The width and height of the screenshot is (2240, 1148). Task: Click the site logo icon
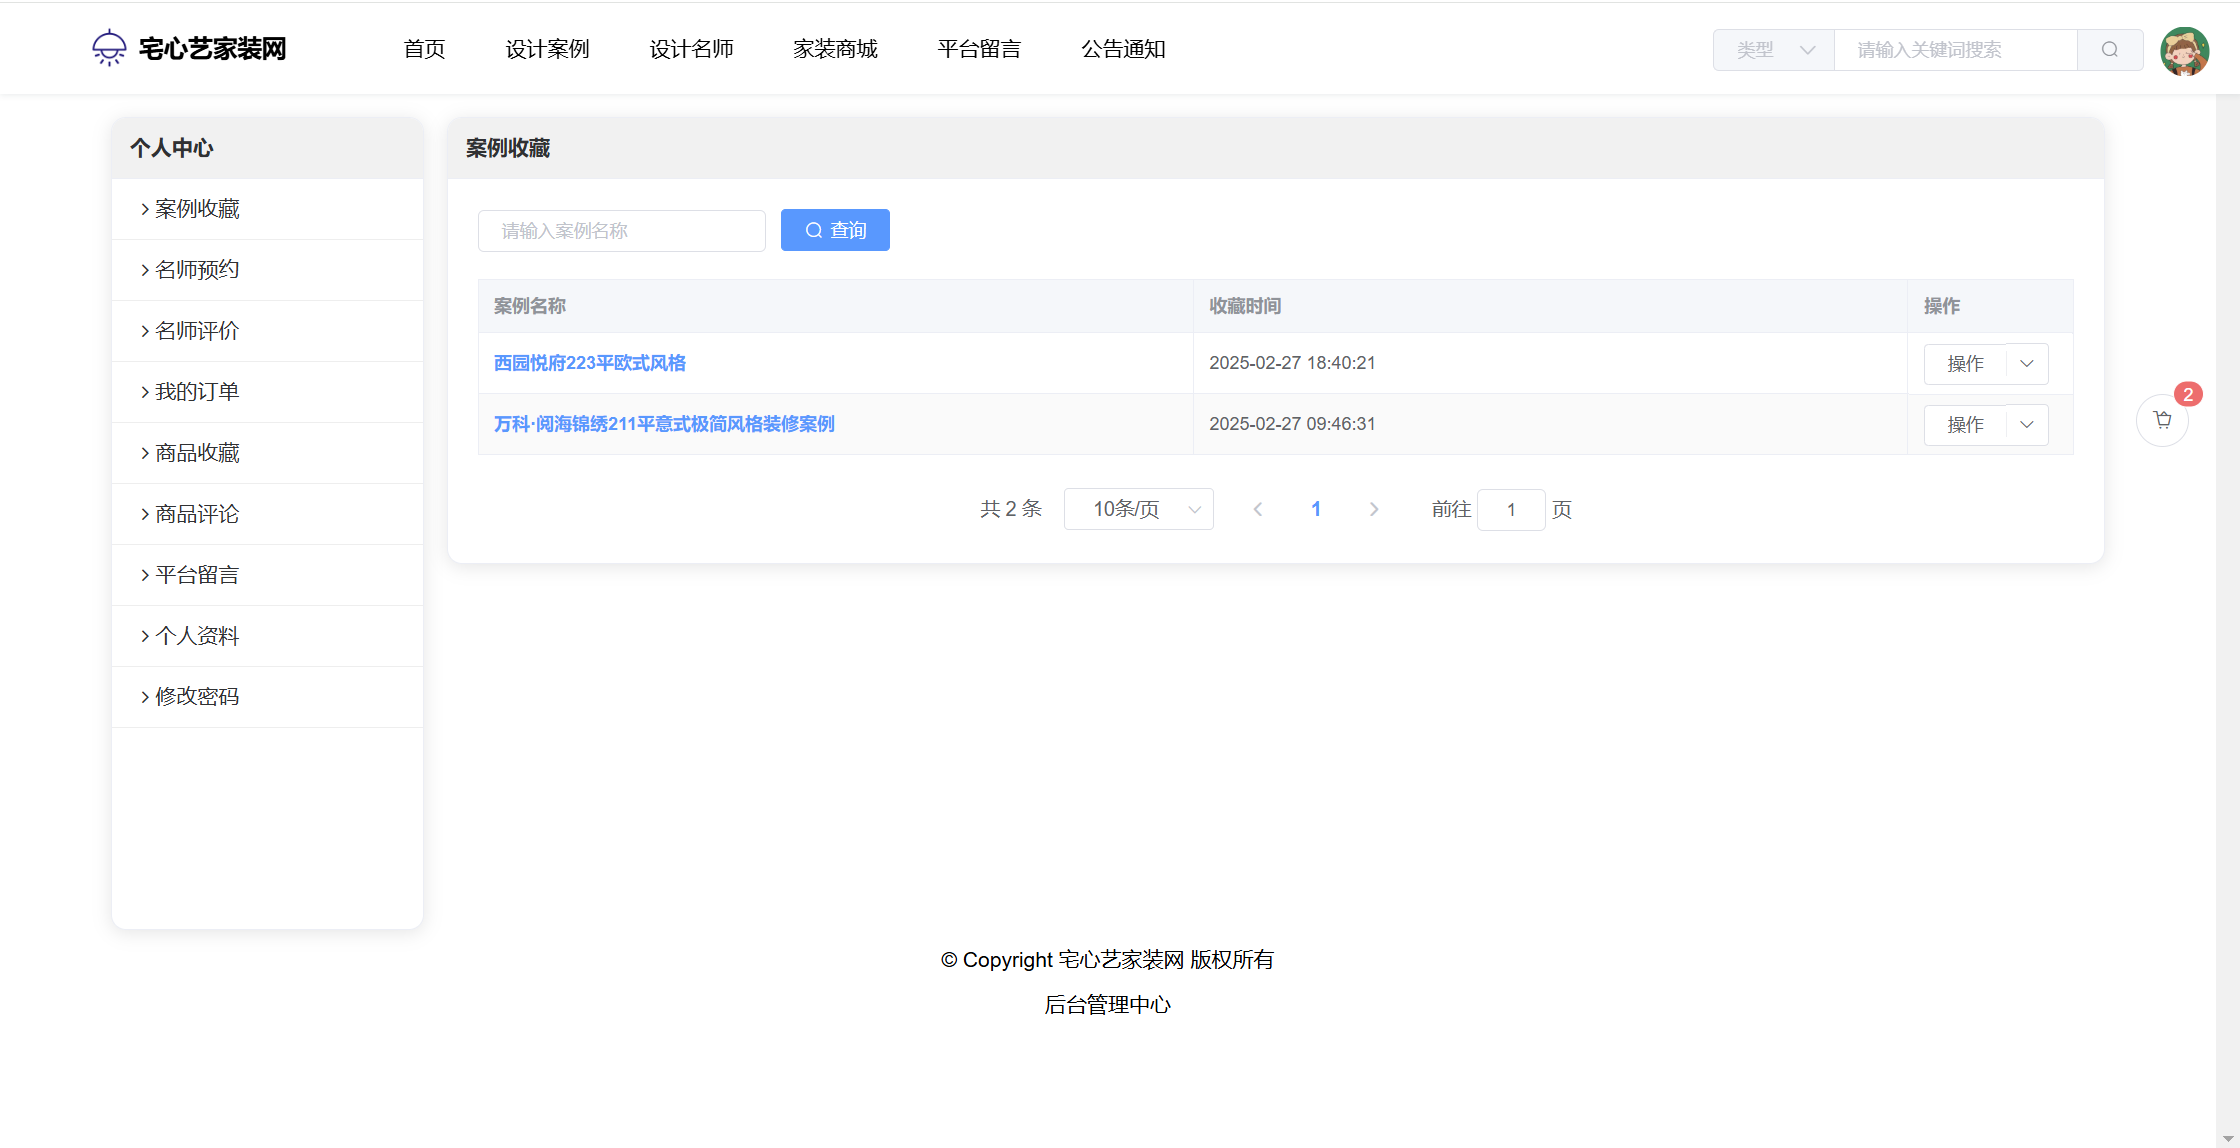click(109, 48)
